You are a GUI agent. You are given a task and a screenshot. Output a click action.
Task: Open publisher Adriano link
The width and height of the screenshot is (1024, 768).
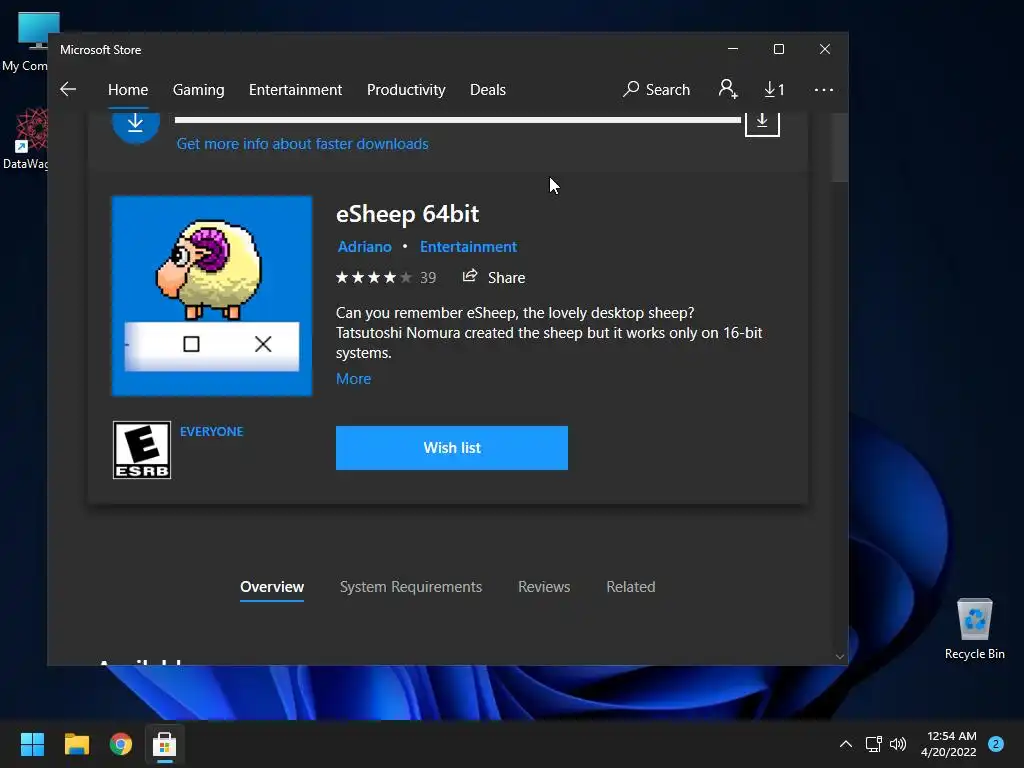pyautogui.click(x=364, y=247)
